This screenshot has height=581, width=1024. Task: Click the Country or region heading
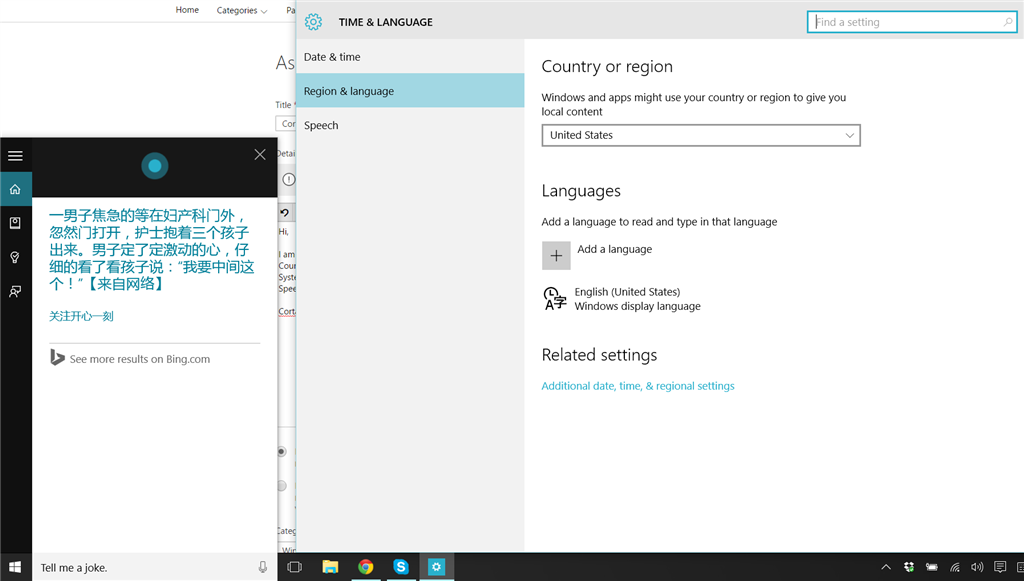(x=607, y=67)
